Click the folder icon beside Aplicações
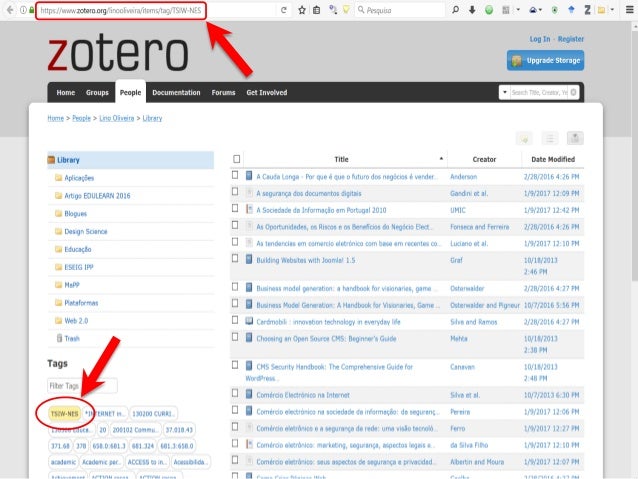The image size is (638, 479). (x=59, y=178)
